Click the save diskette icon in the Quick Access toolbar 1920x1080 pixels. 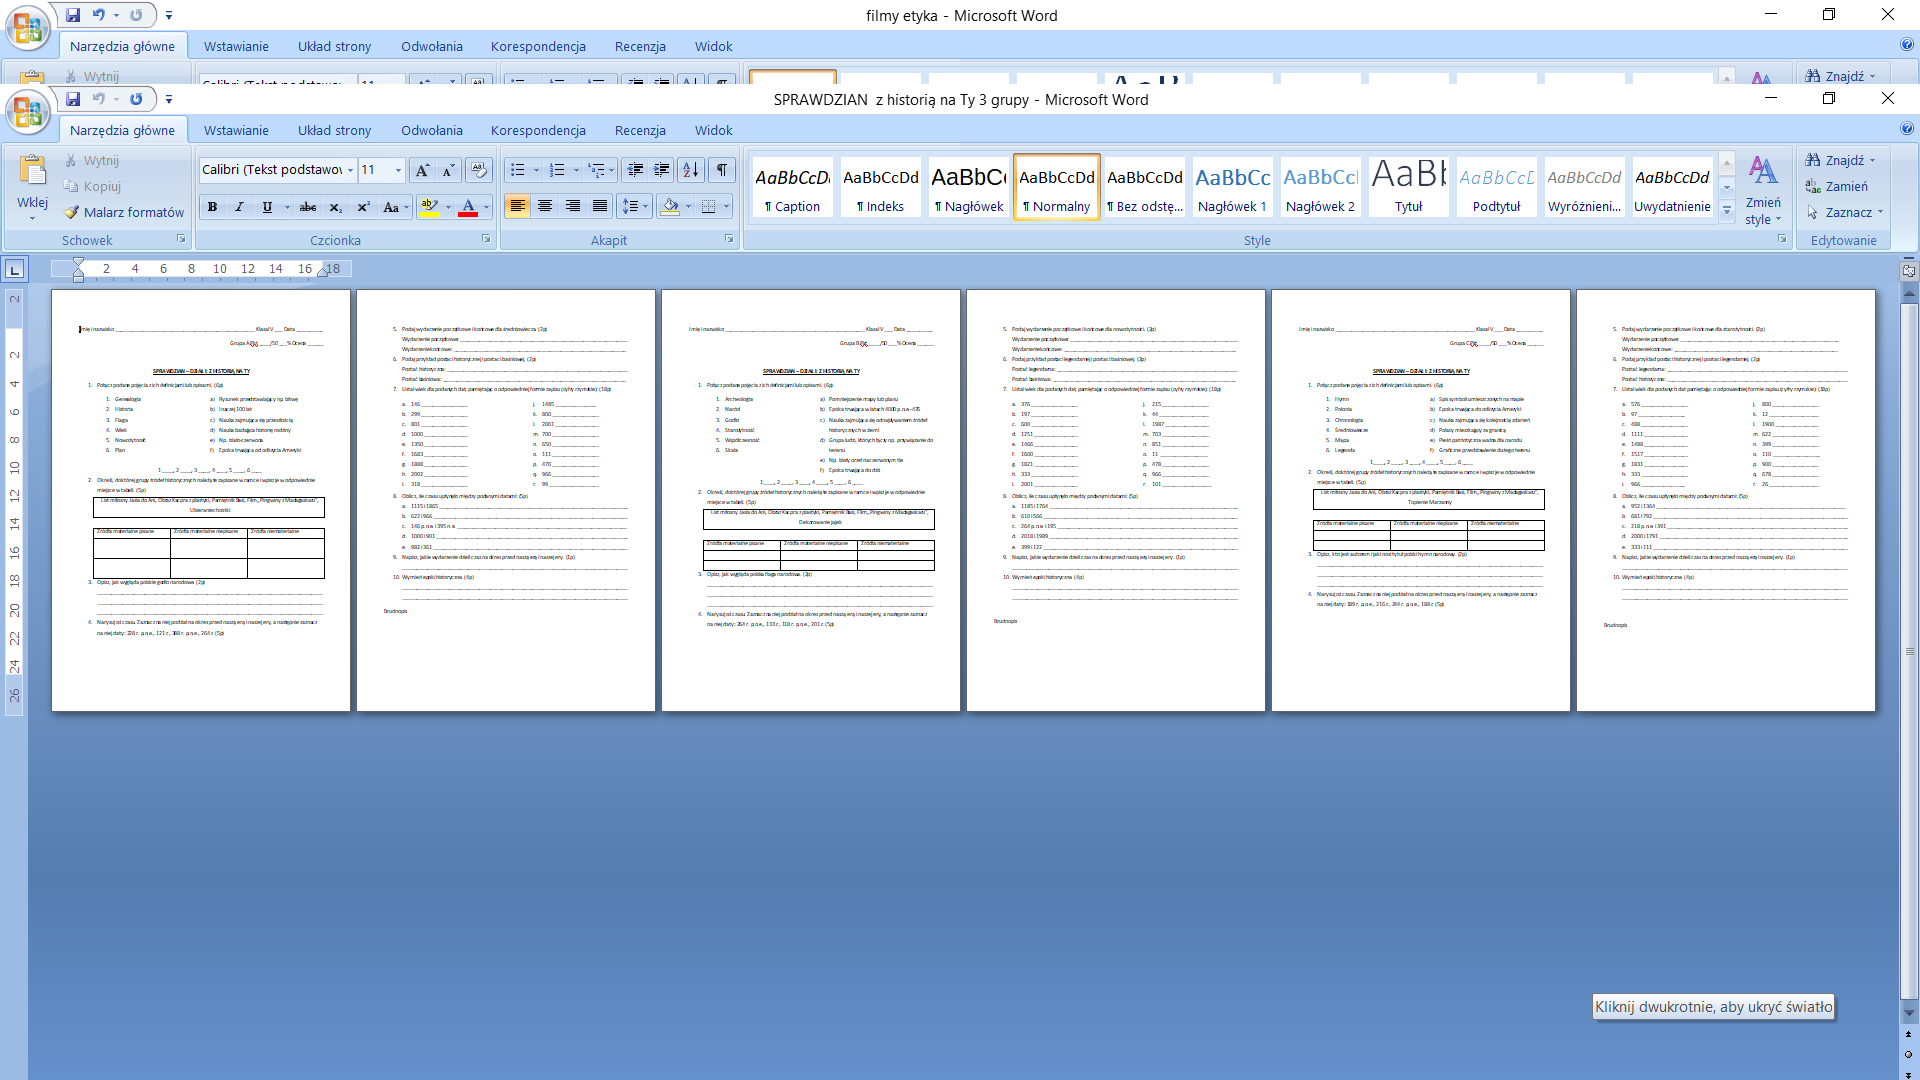tap(73, 99)
